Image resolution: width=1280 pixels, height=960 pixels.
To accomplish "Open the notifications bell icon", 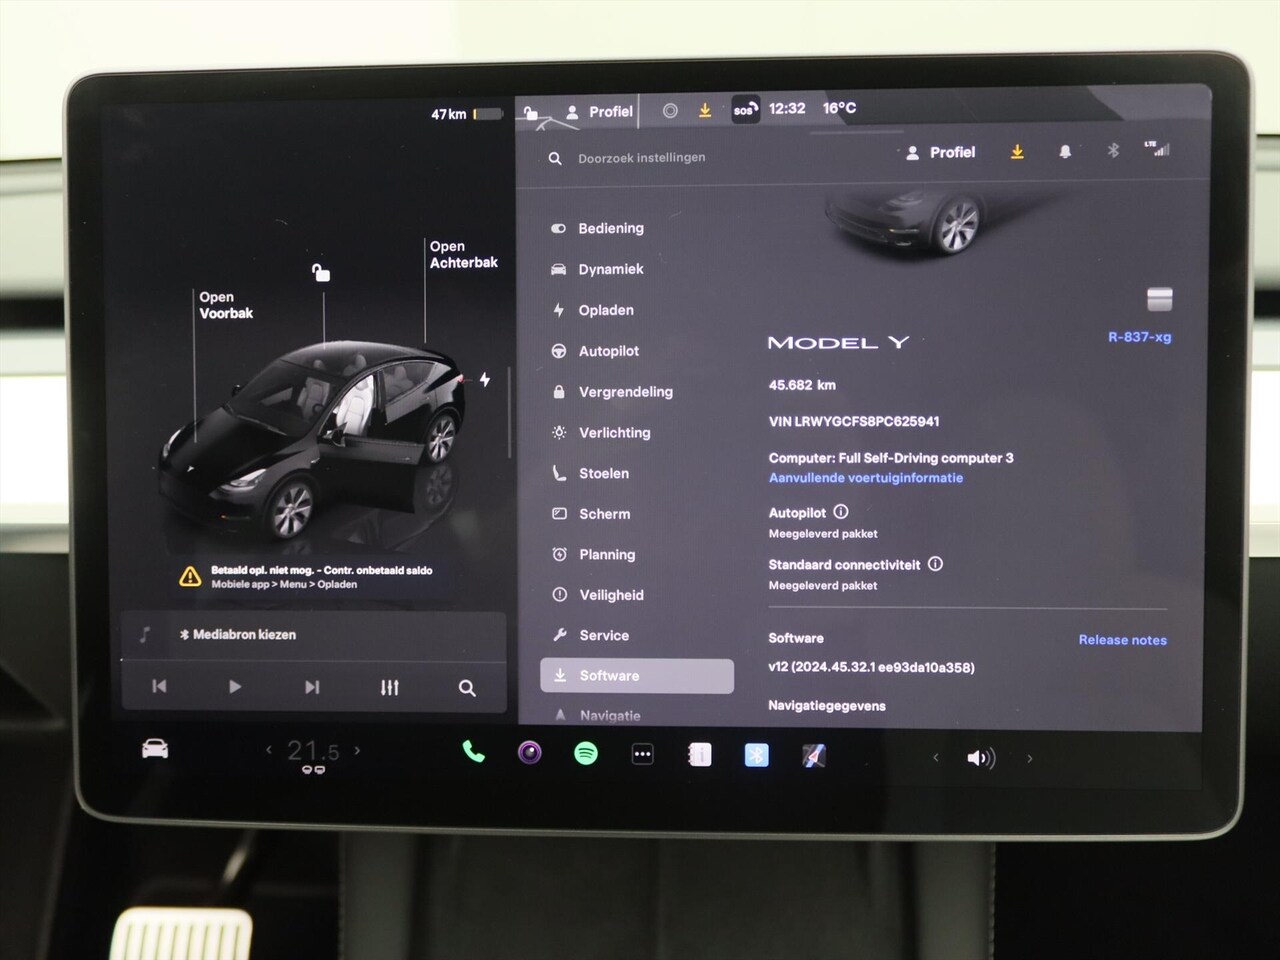I will tap(1065, 152).
